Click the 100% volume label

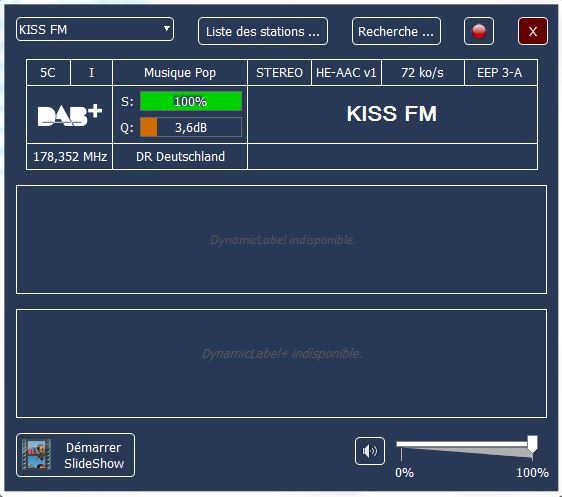[x=532, y=473]
